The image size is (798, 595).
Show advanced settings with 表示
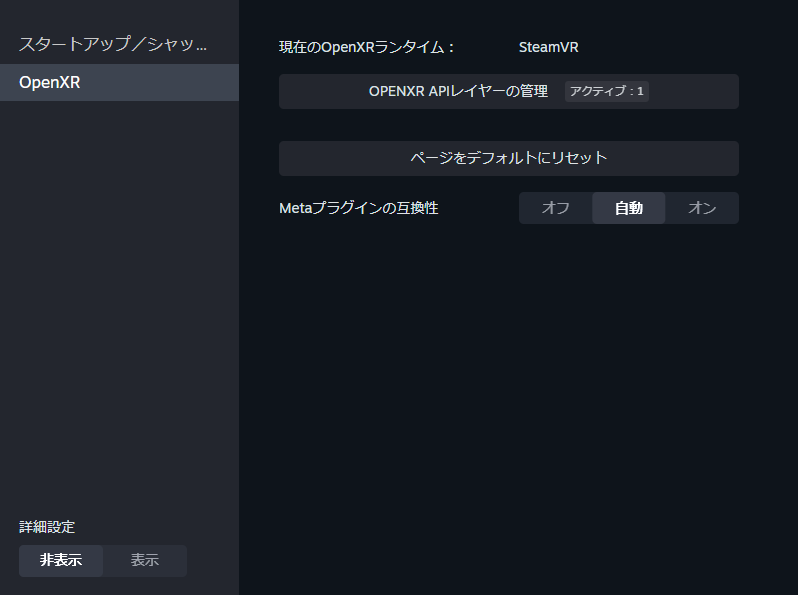[x=145, y=560]
